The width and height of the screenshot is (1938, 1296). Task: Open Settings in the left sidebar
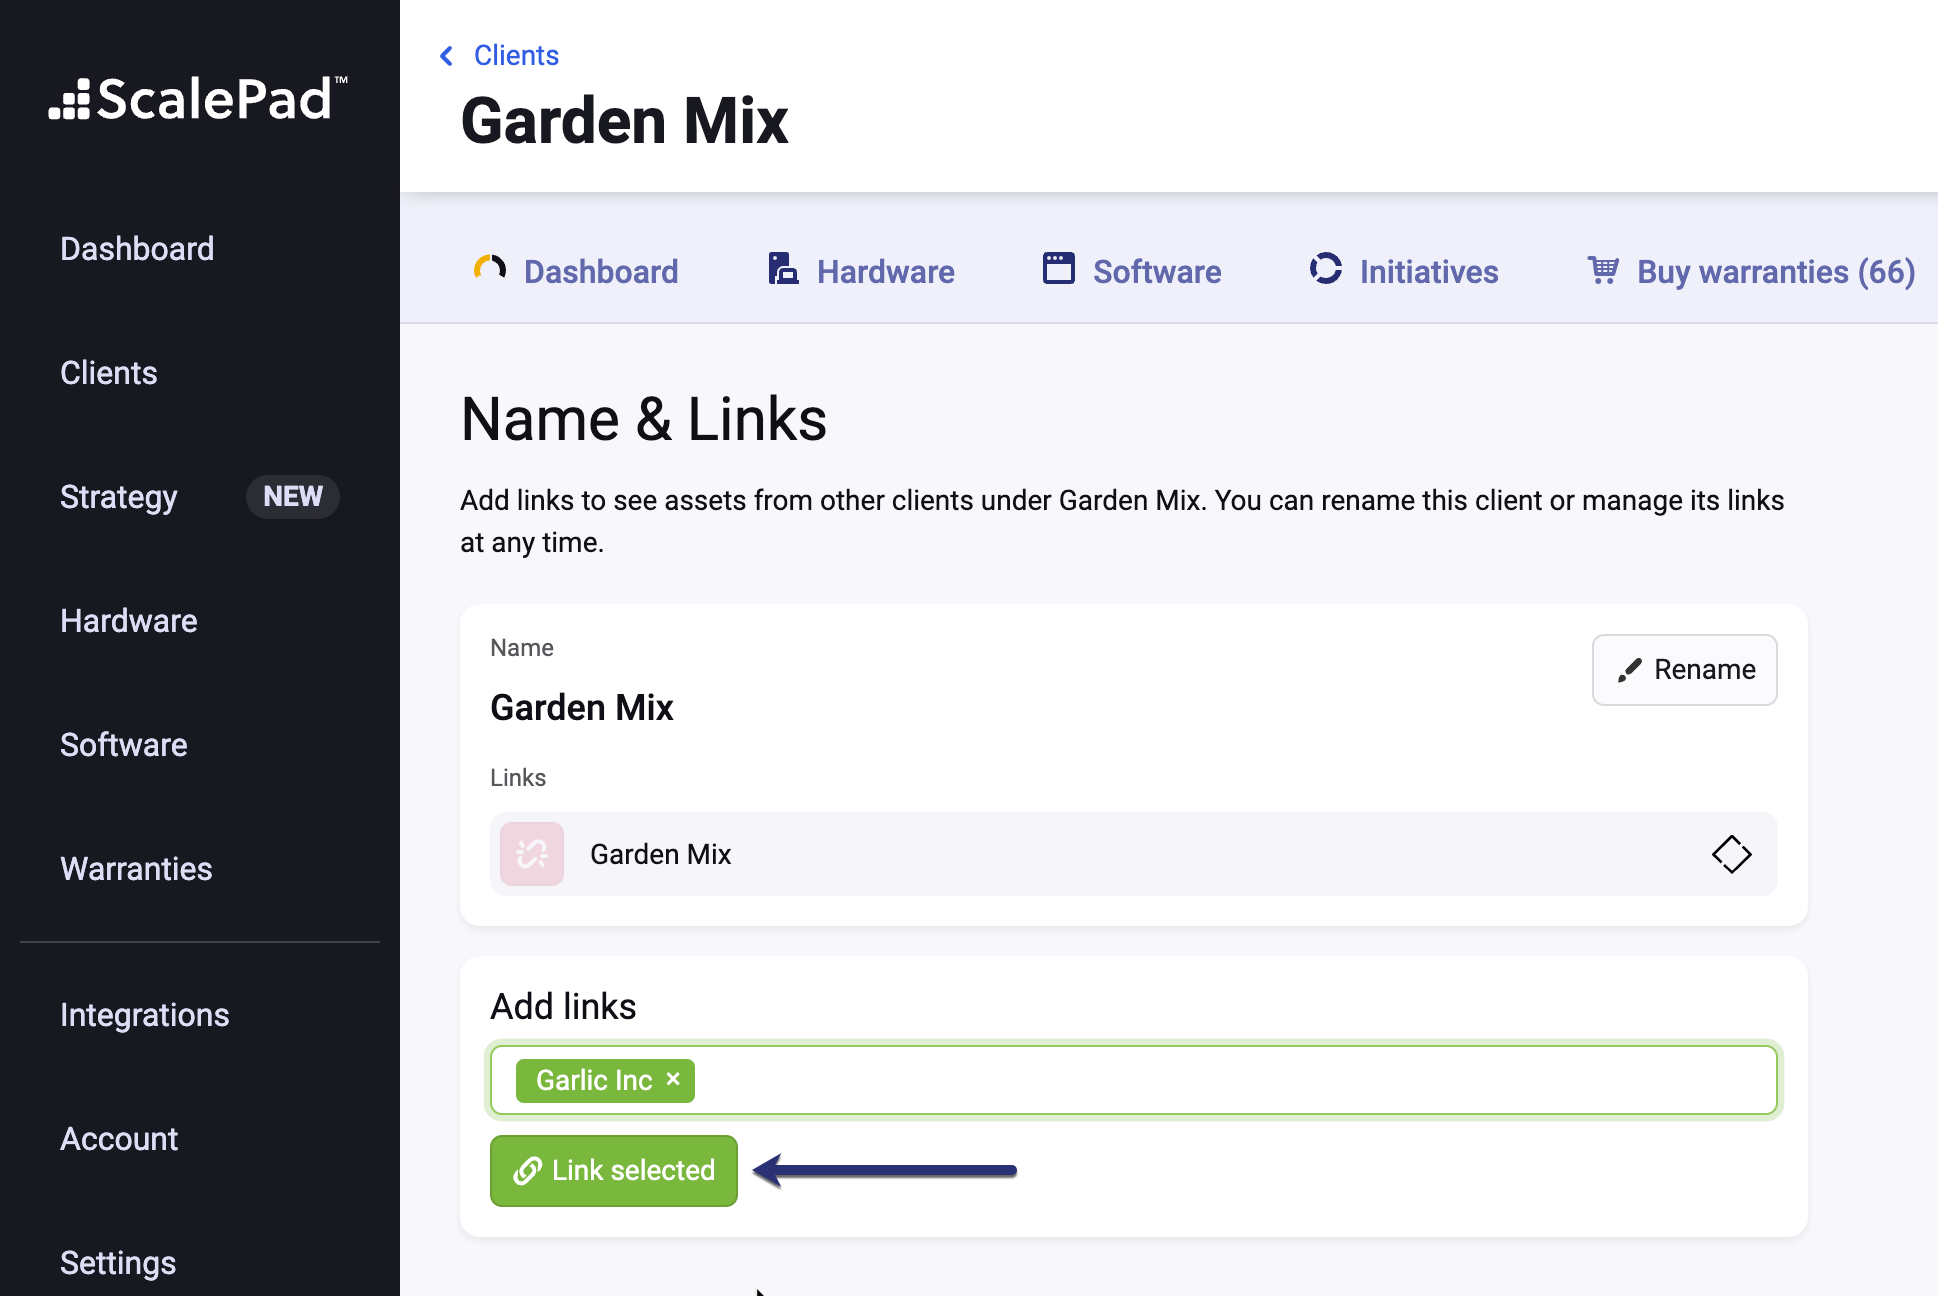tap(118, 1263)
